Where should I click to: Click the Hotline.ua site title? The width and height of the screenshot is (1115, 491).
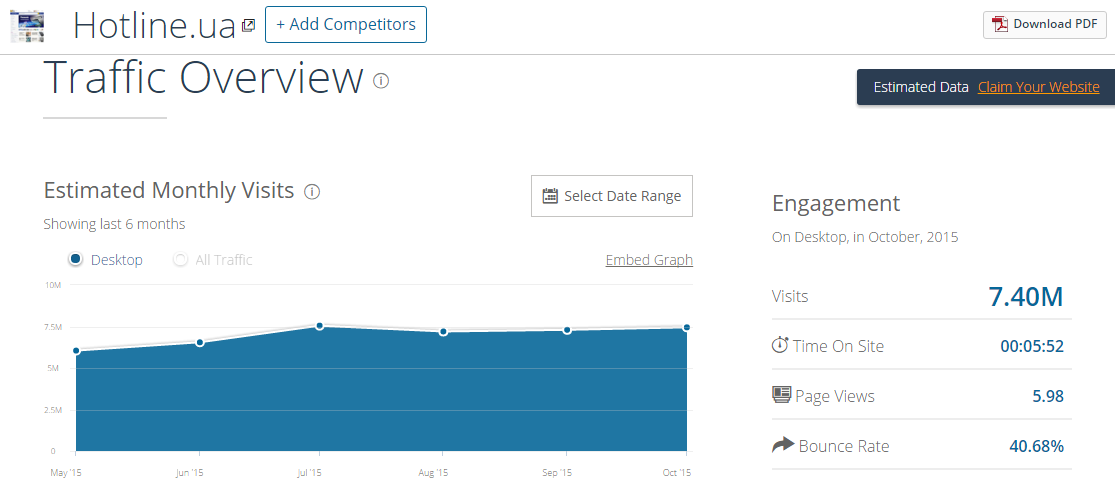pyautogui.click(x=154, y=25)
